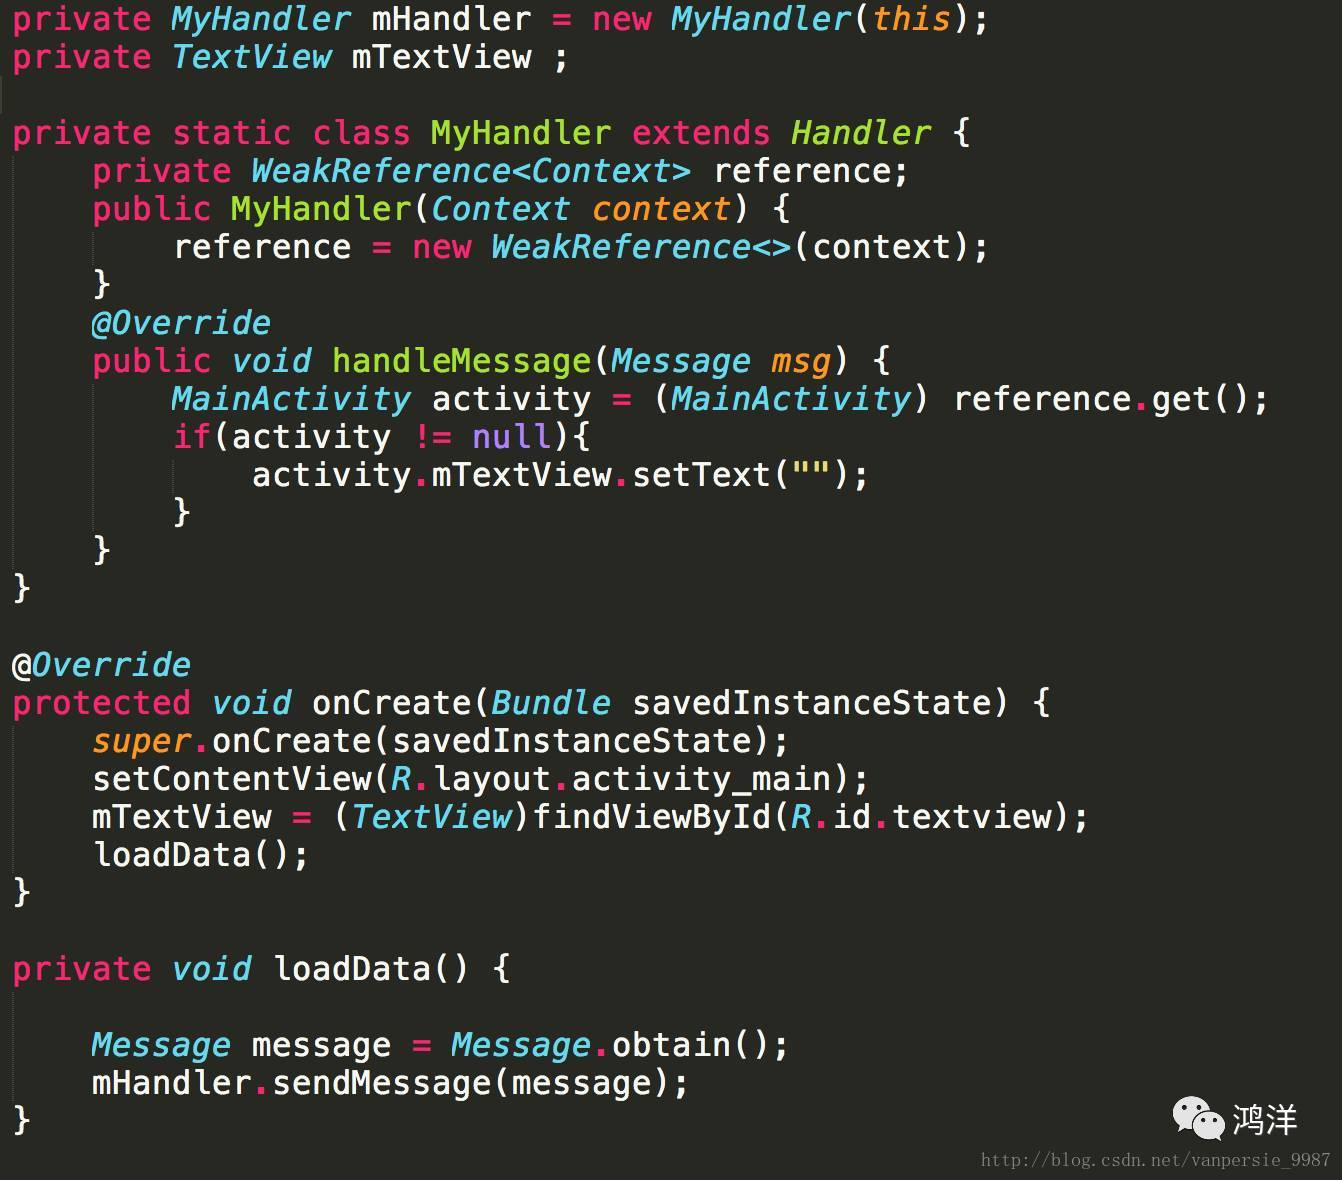1342x1180 pixels.
Task: Select the "extends" keyword
Action: (x=701, y=133)
